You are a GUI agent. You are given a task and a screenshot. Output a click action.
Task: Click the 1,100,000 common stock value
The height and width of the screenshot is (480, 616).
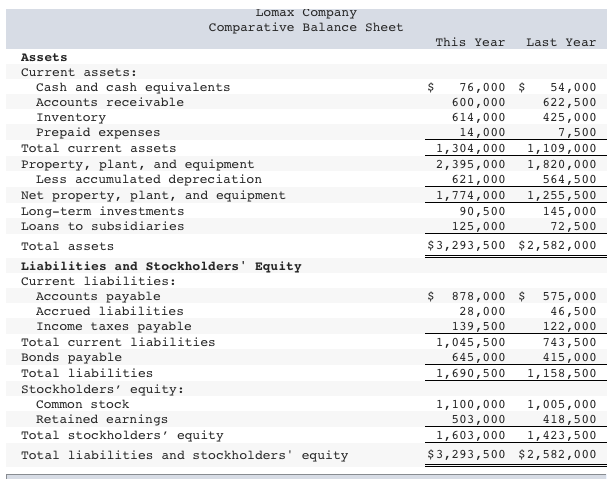pos(471,404)
